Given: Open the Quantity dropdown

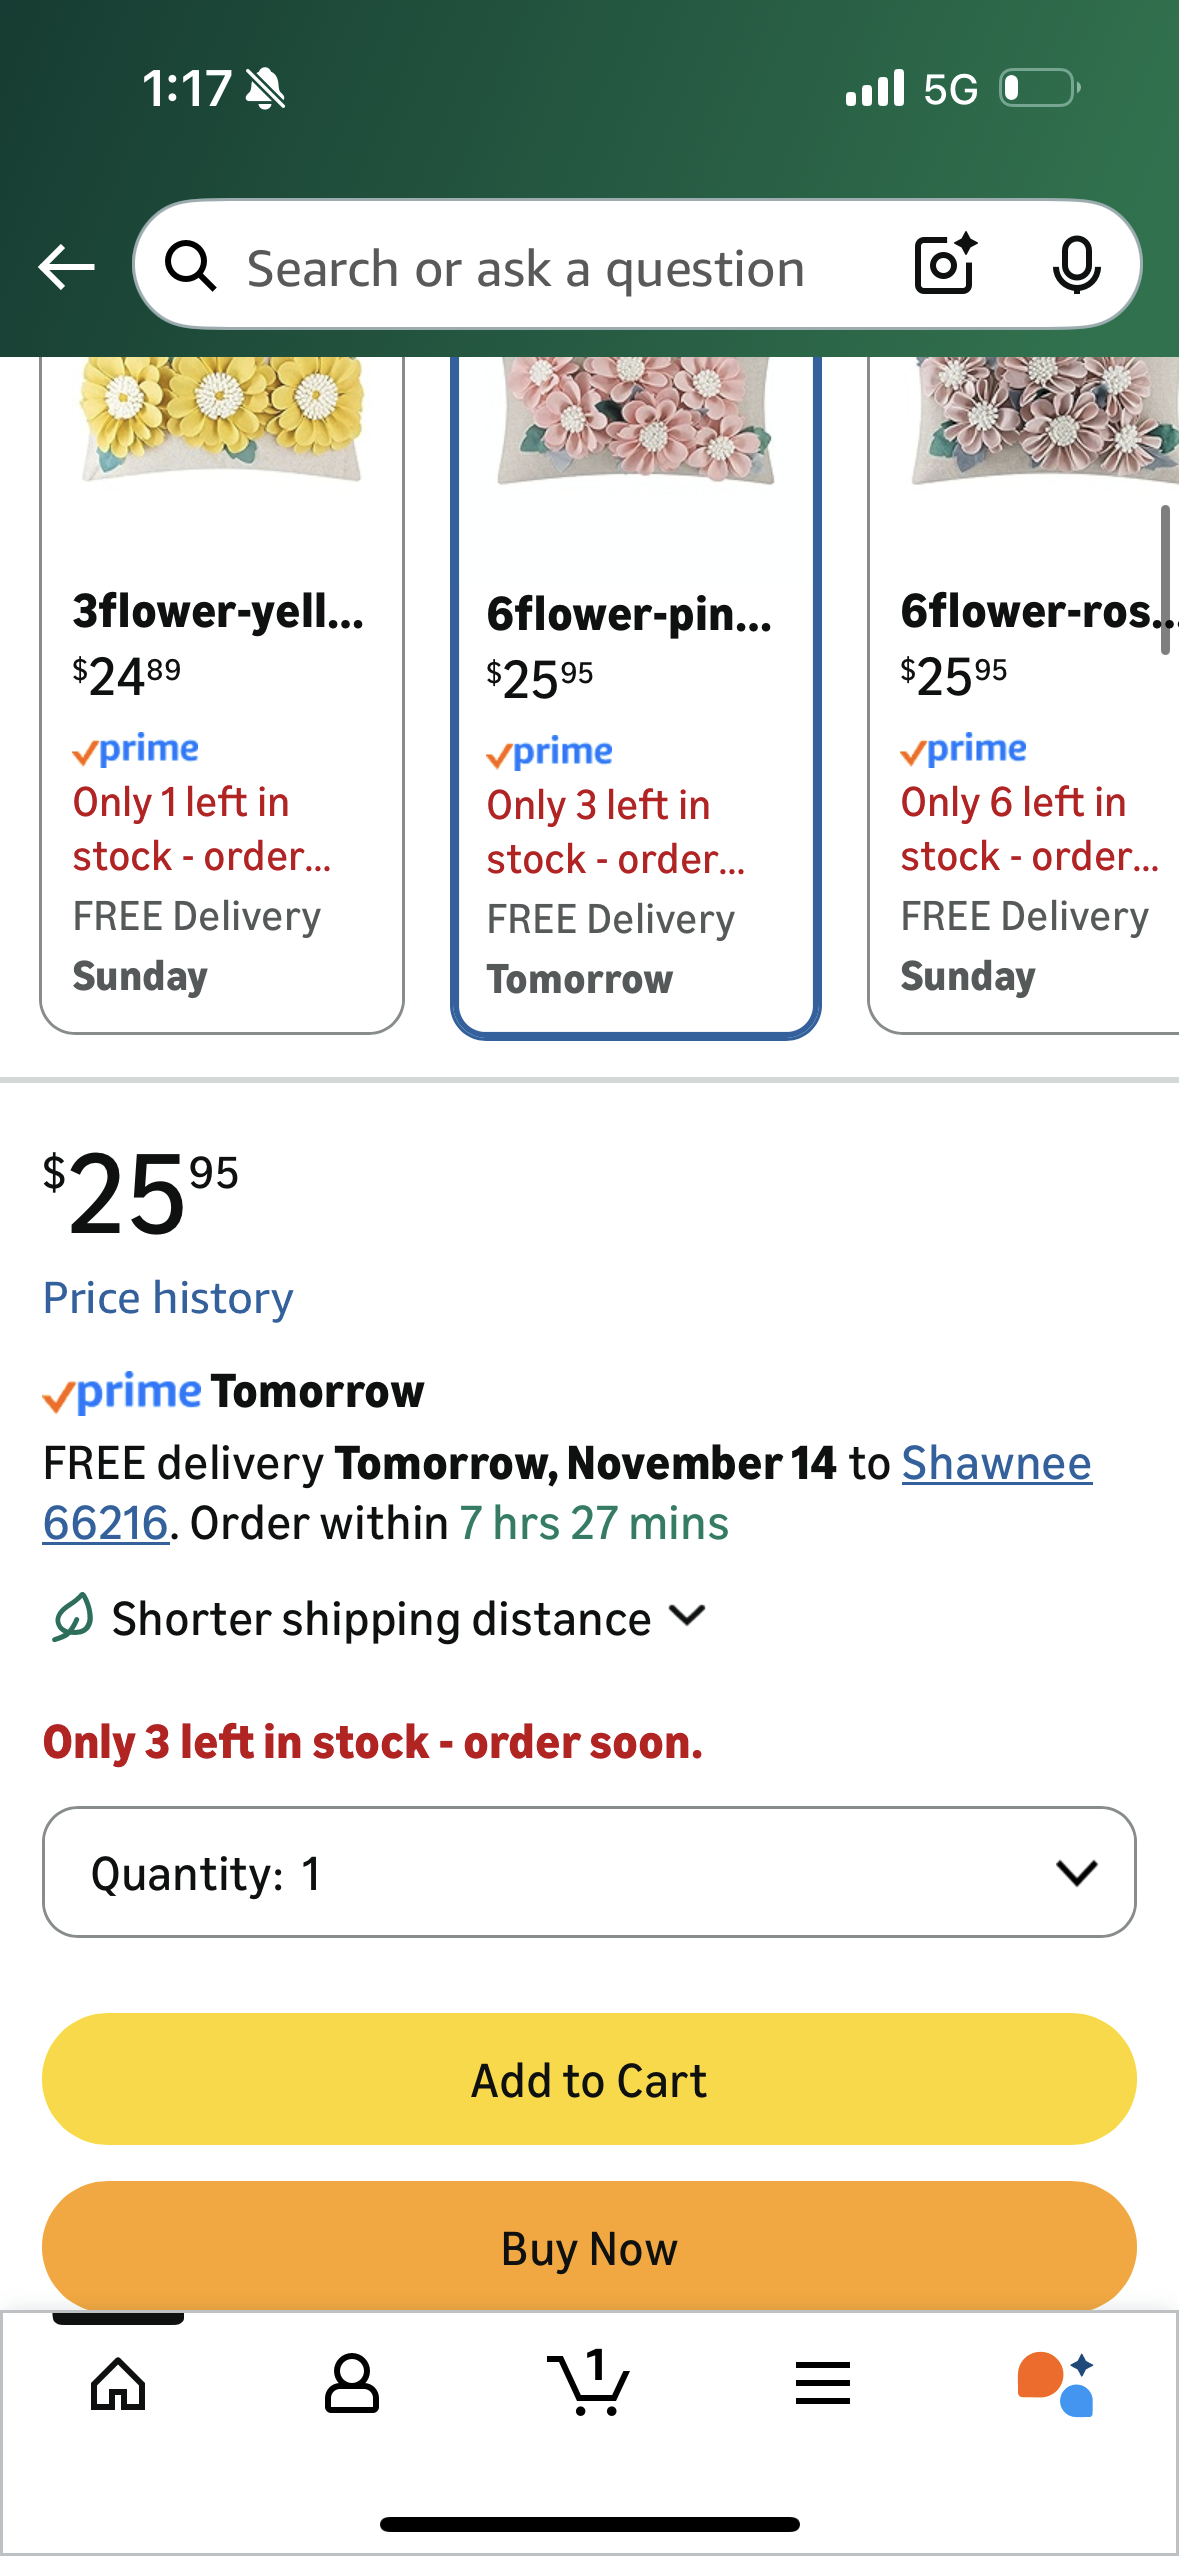Looking at the screenshot, I should (x=589, y=1872).
